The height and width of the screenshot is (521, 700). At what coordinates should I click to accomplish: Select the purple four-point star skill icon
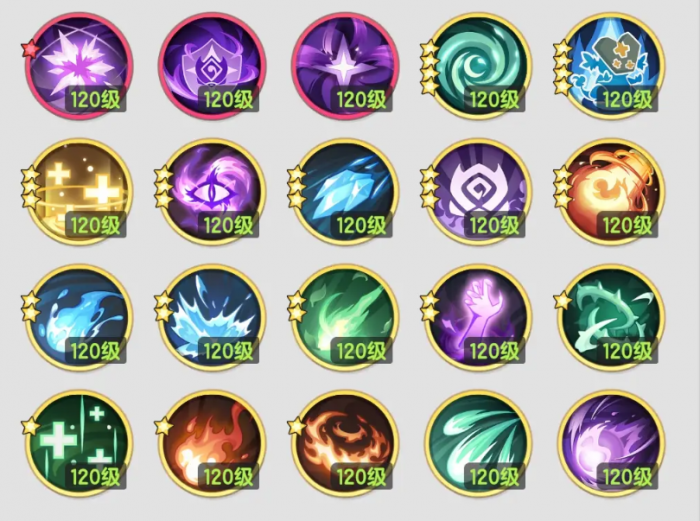345,67
